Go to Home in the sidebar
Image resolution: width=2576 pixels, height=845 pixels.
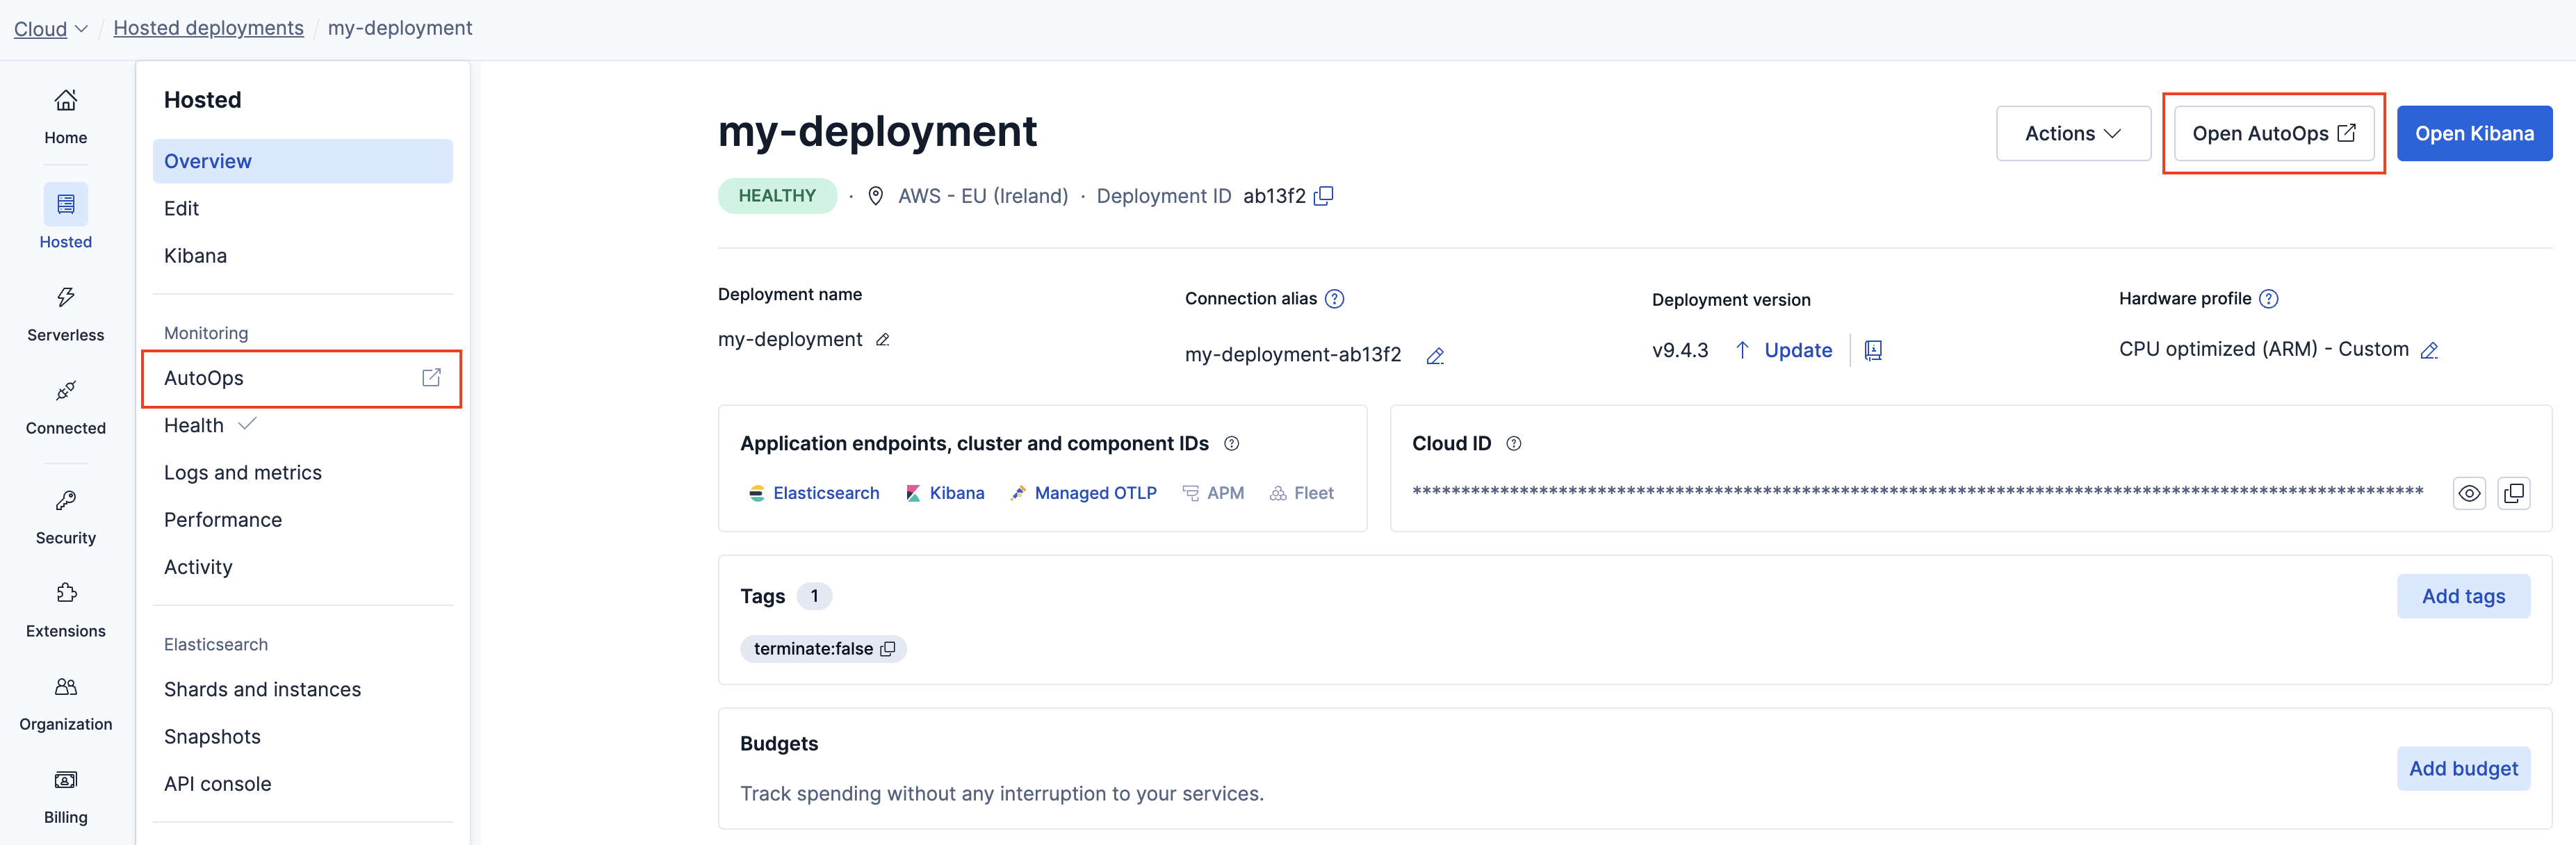tap(65, 117)
